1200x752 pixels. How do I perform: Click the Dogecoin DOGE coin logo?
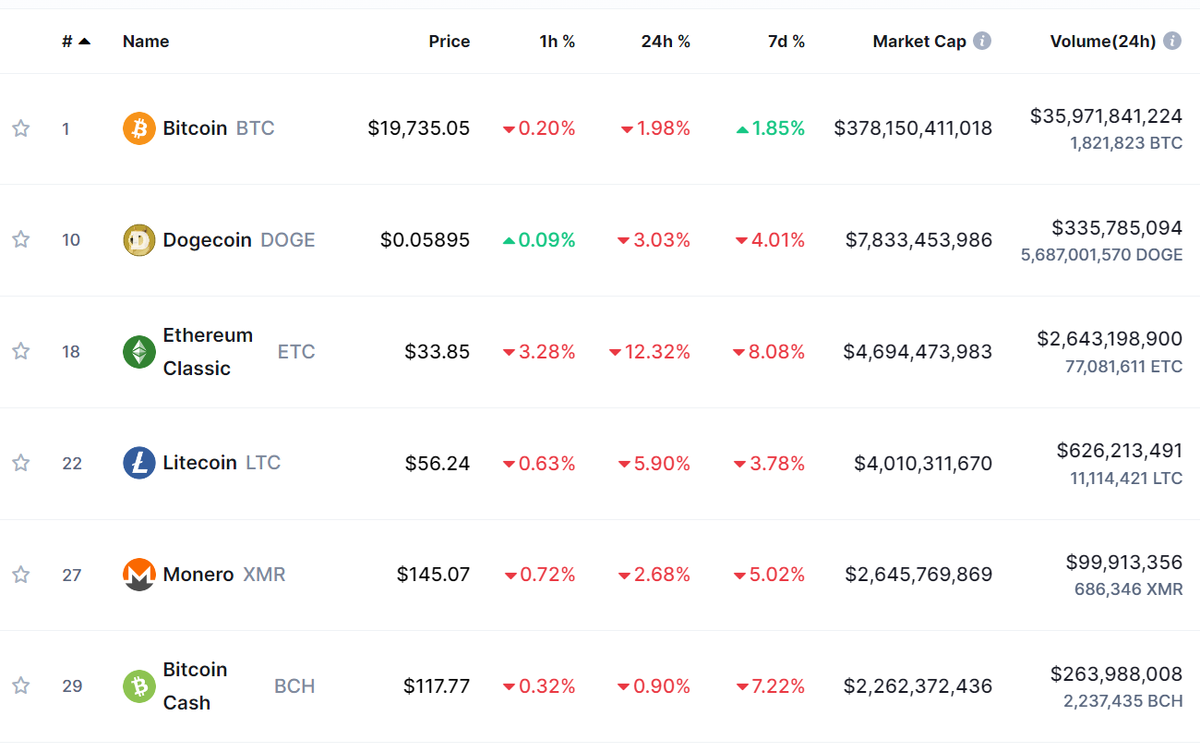click(x=138, y=240)
